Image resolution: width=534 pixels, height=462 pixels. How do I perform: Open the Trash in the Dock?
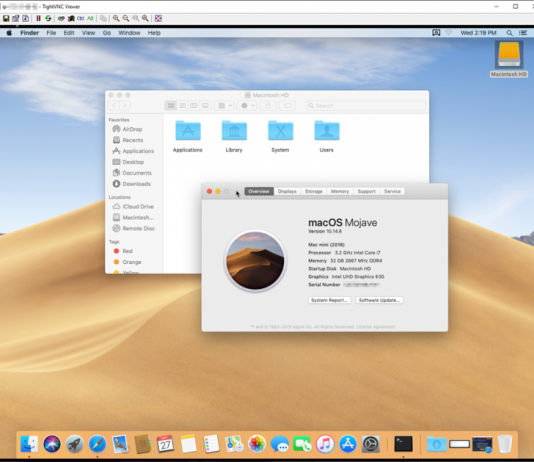point(505,444)
